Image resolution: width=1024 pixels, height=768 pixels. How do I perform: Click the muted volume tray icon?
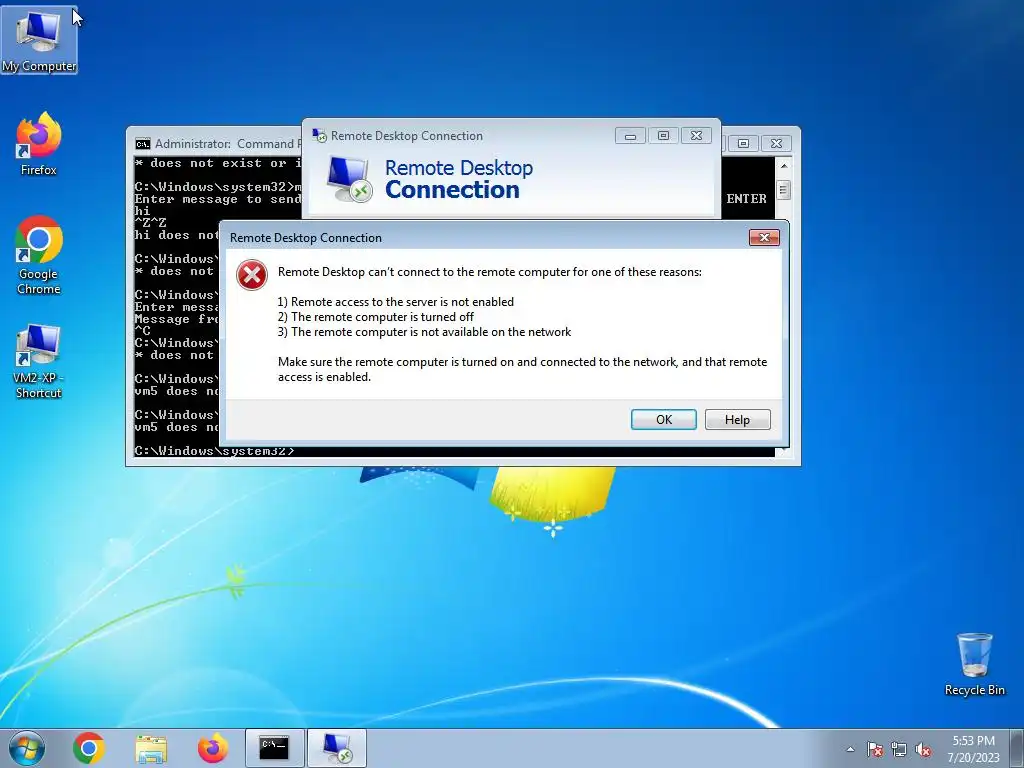click(923, 749)
